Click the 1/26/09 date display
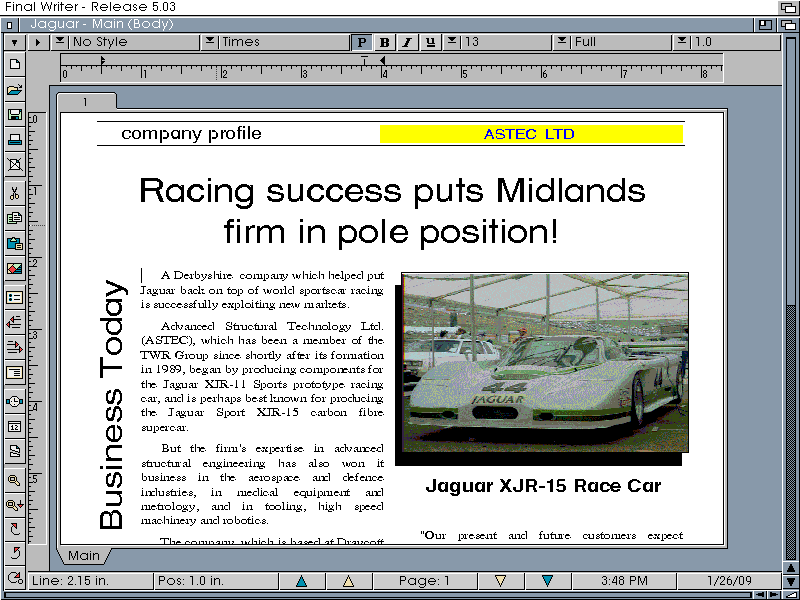The image size is (800, 600). tap(730, 581)
